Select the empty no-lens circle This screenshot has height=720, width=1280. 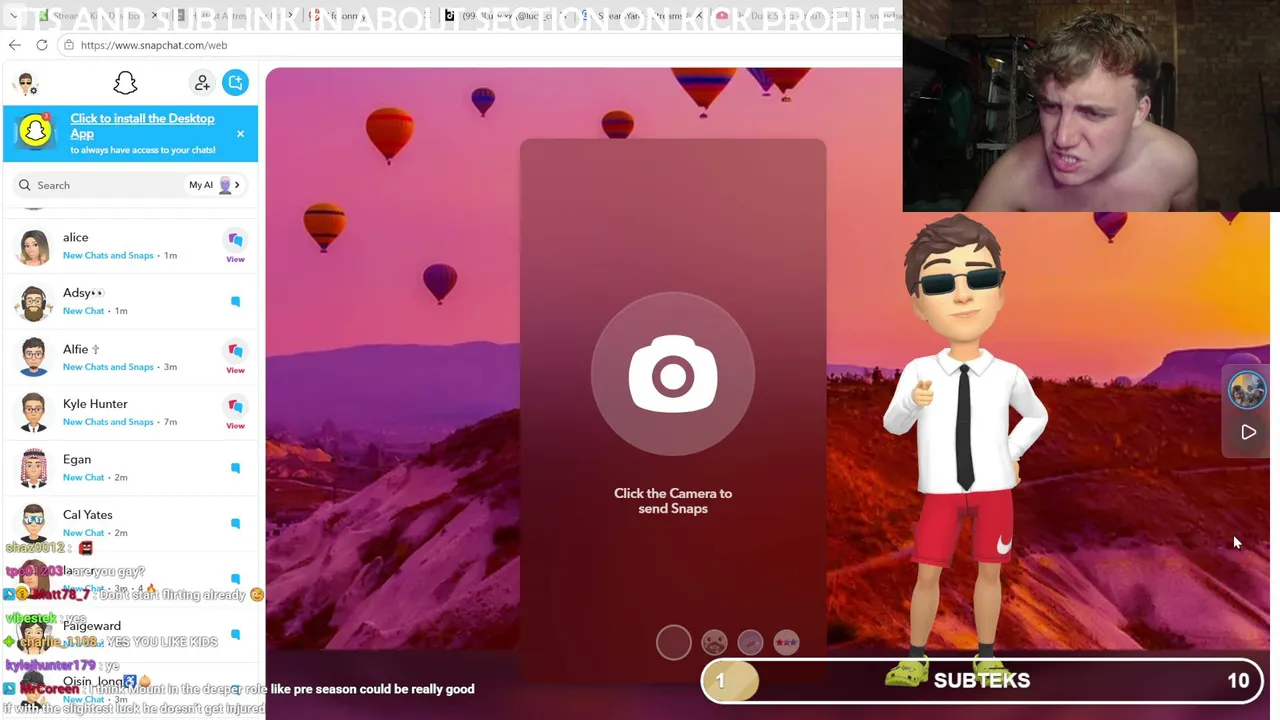[x=673, y=643]
